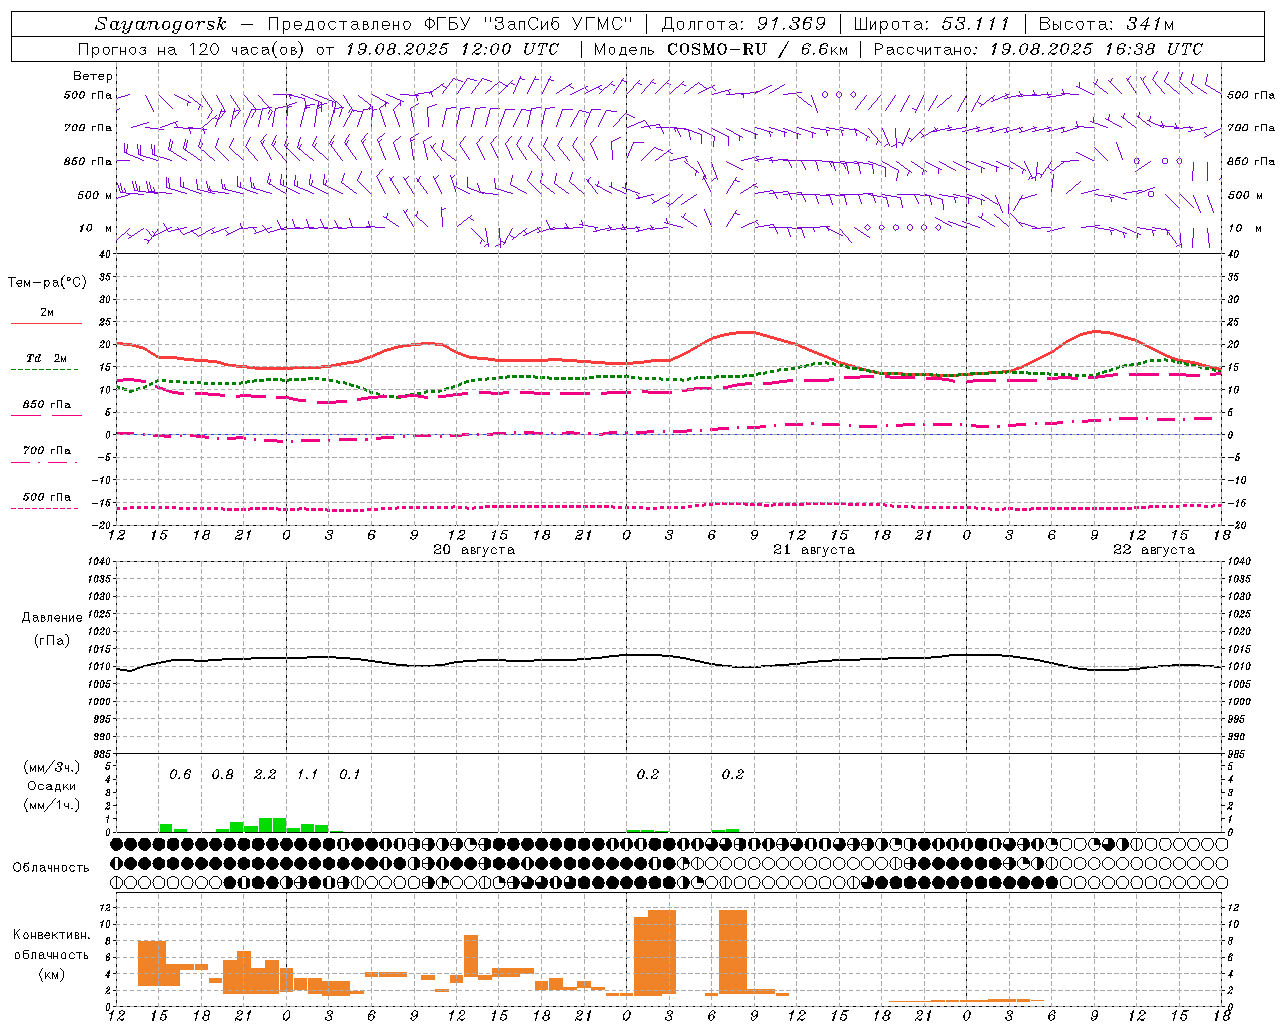This screenshot has height=1024, width=1280.
Task: Click the red 2м temperature legend line
Action: coord(46,323)
